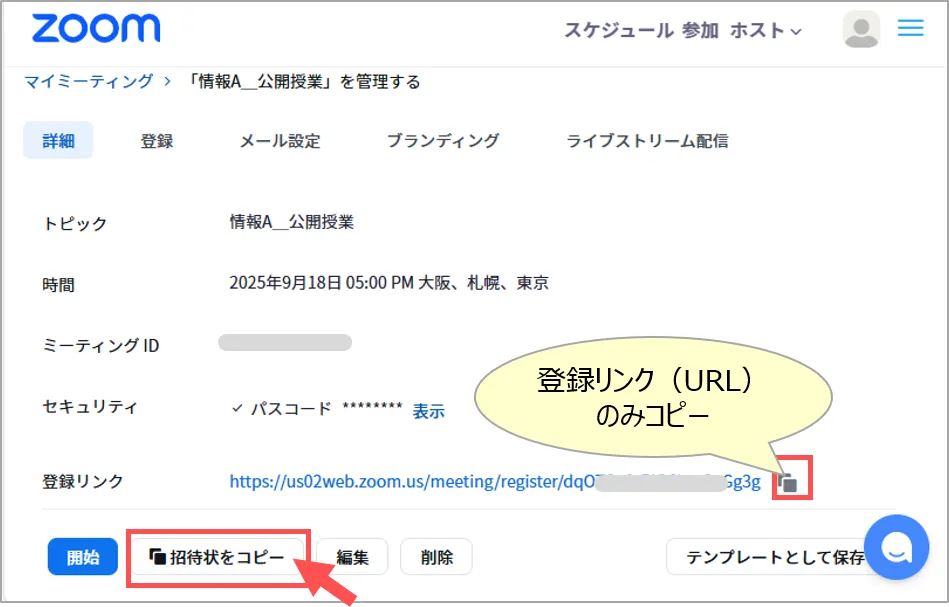Open the ライブストリーム配信 tab
The image size is (949, 607).
(647, 141)
